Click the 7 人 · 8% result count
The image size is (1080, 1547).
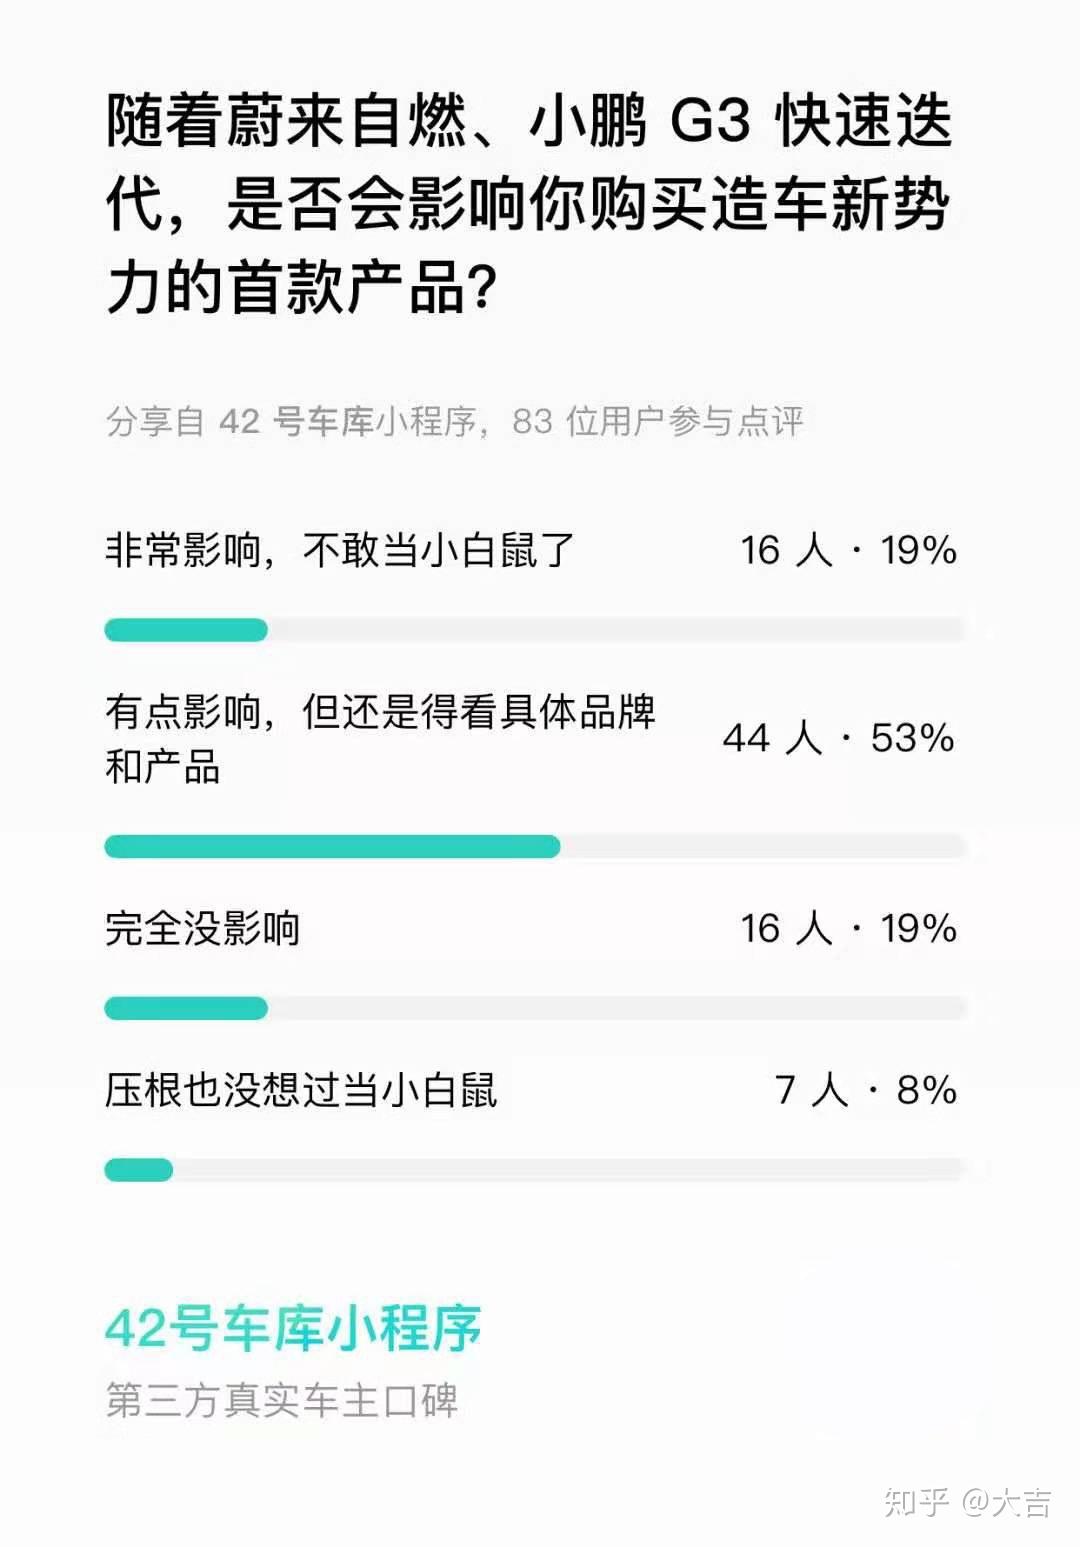(x=866, y=1090)
